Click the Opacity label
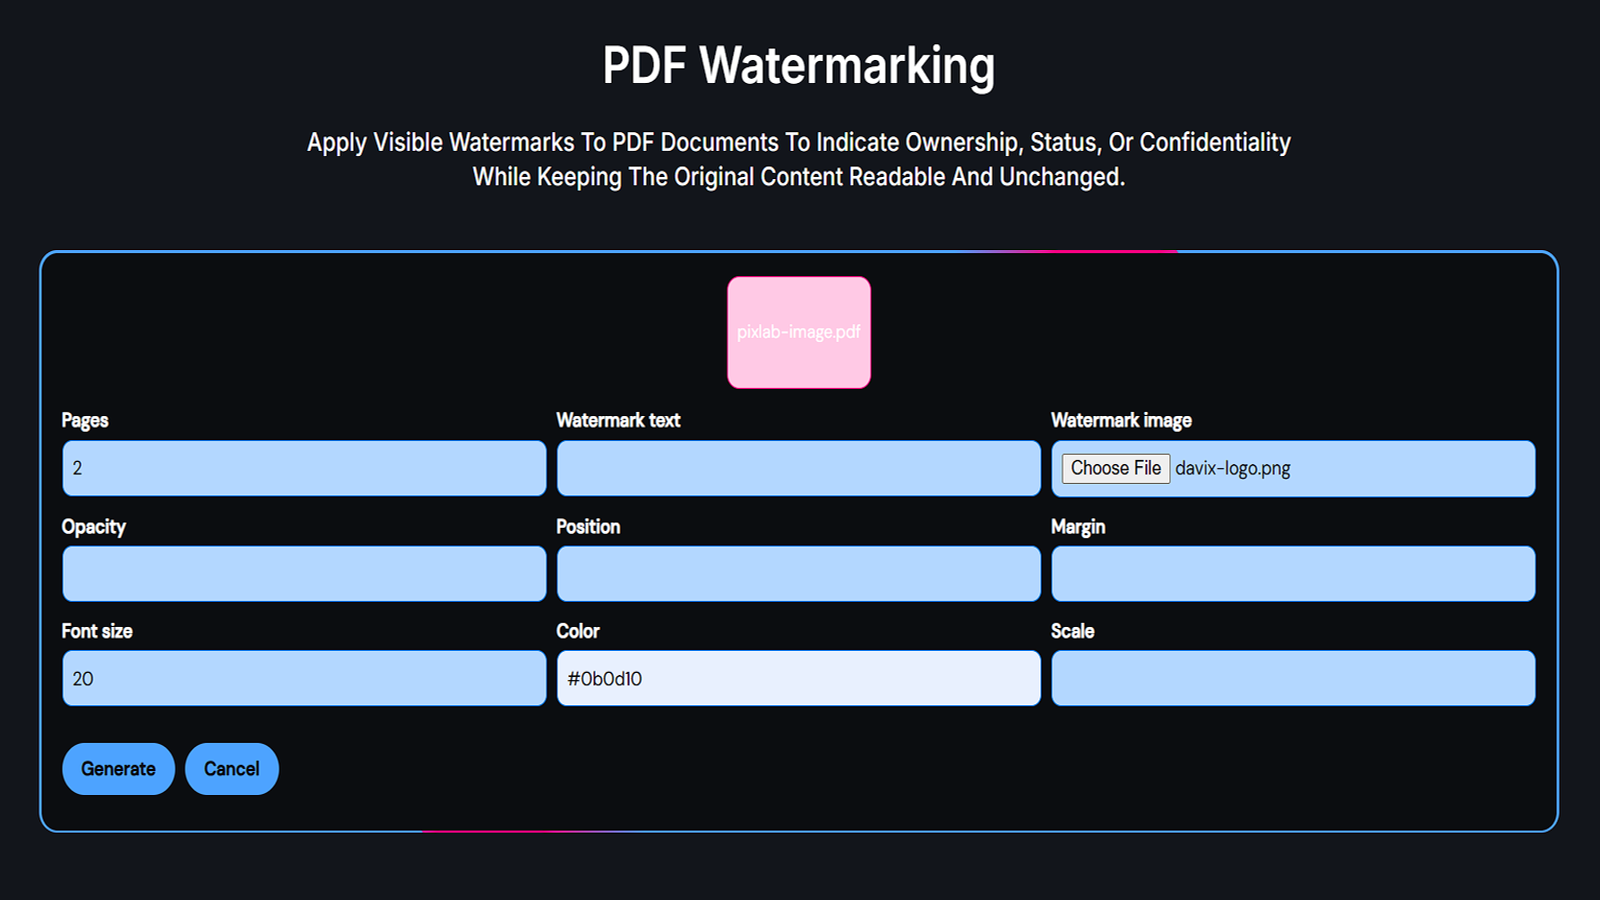Image resolution: width=1600 pixels, height=900 pixels. click(x=93, y=526)
